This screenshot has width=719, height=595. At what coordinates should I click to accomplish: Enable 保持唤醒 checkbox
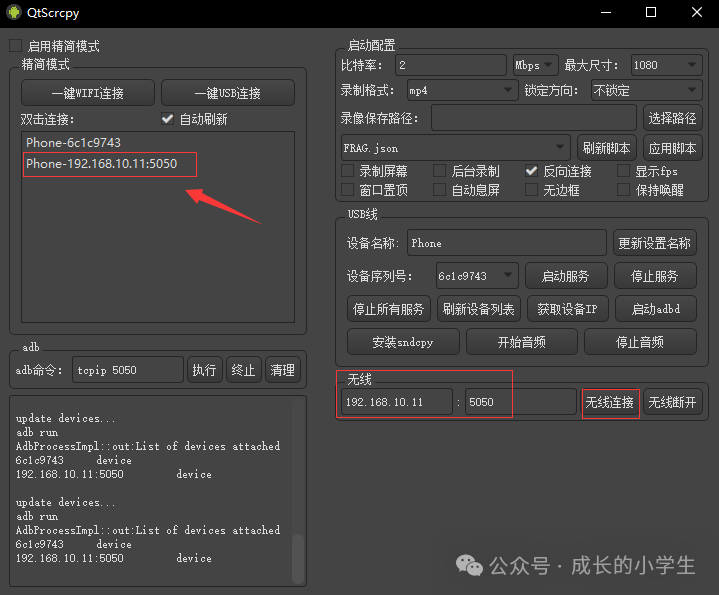pos(623,189)
